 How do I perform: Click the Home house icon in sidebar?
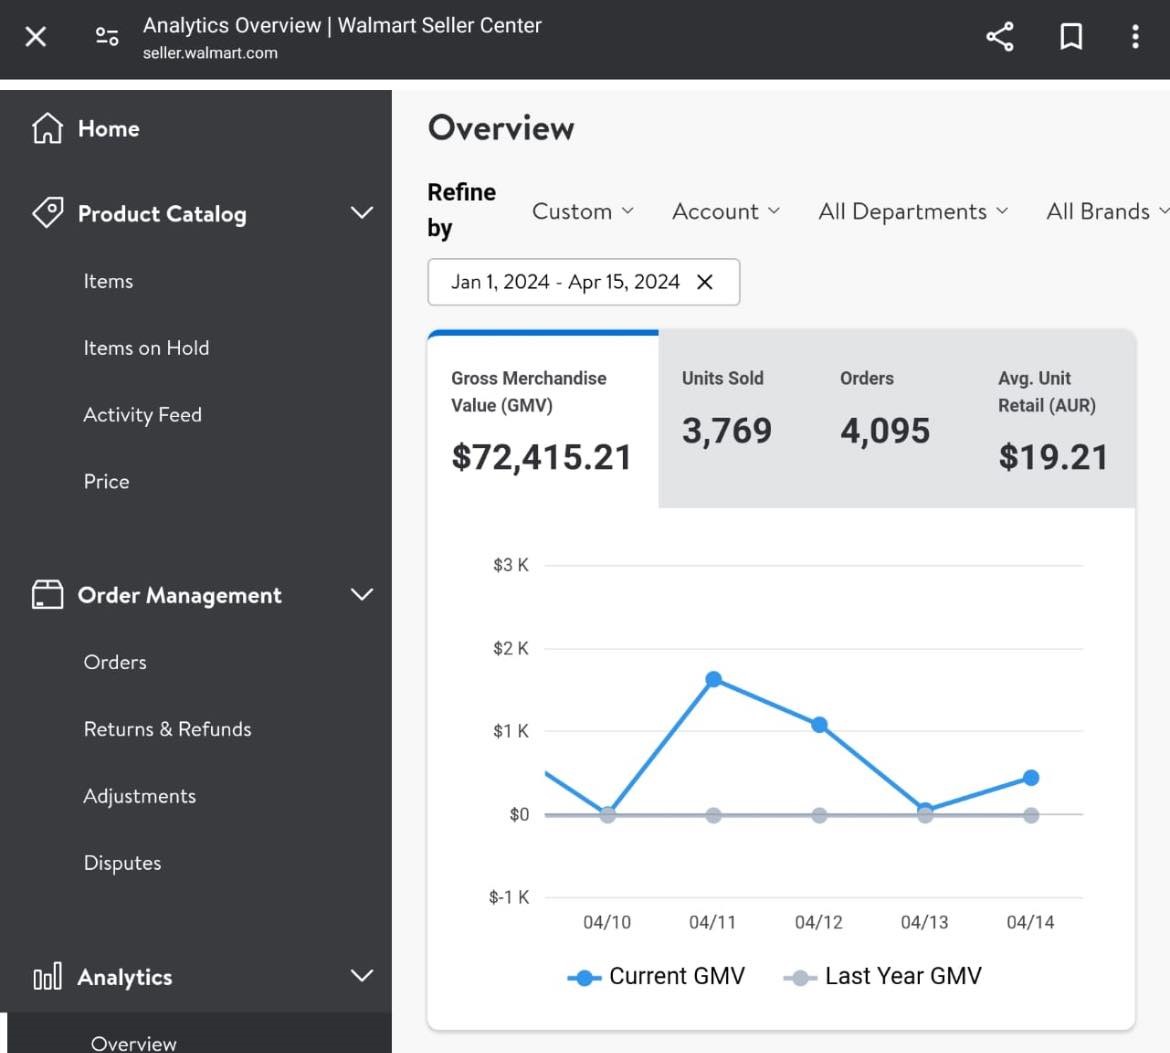point(47,128)
